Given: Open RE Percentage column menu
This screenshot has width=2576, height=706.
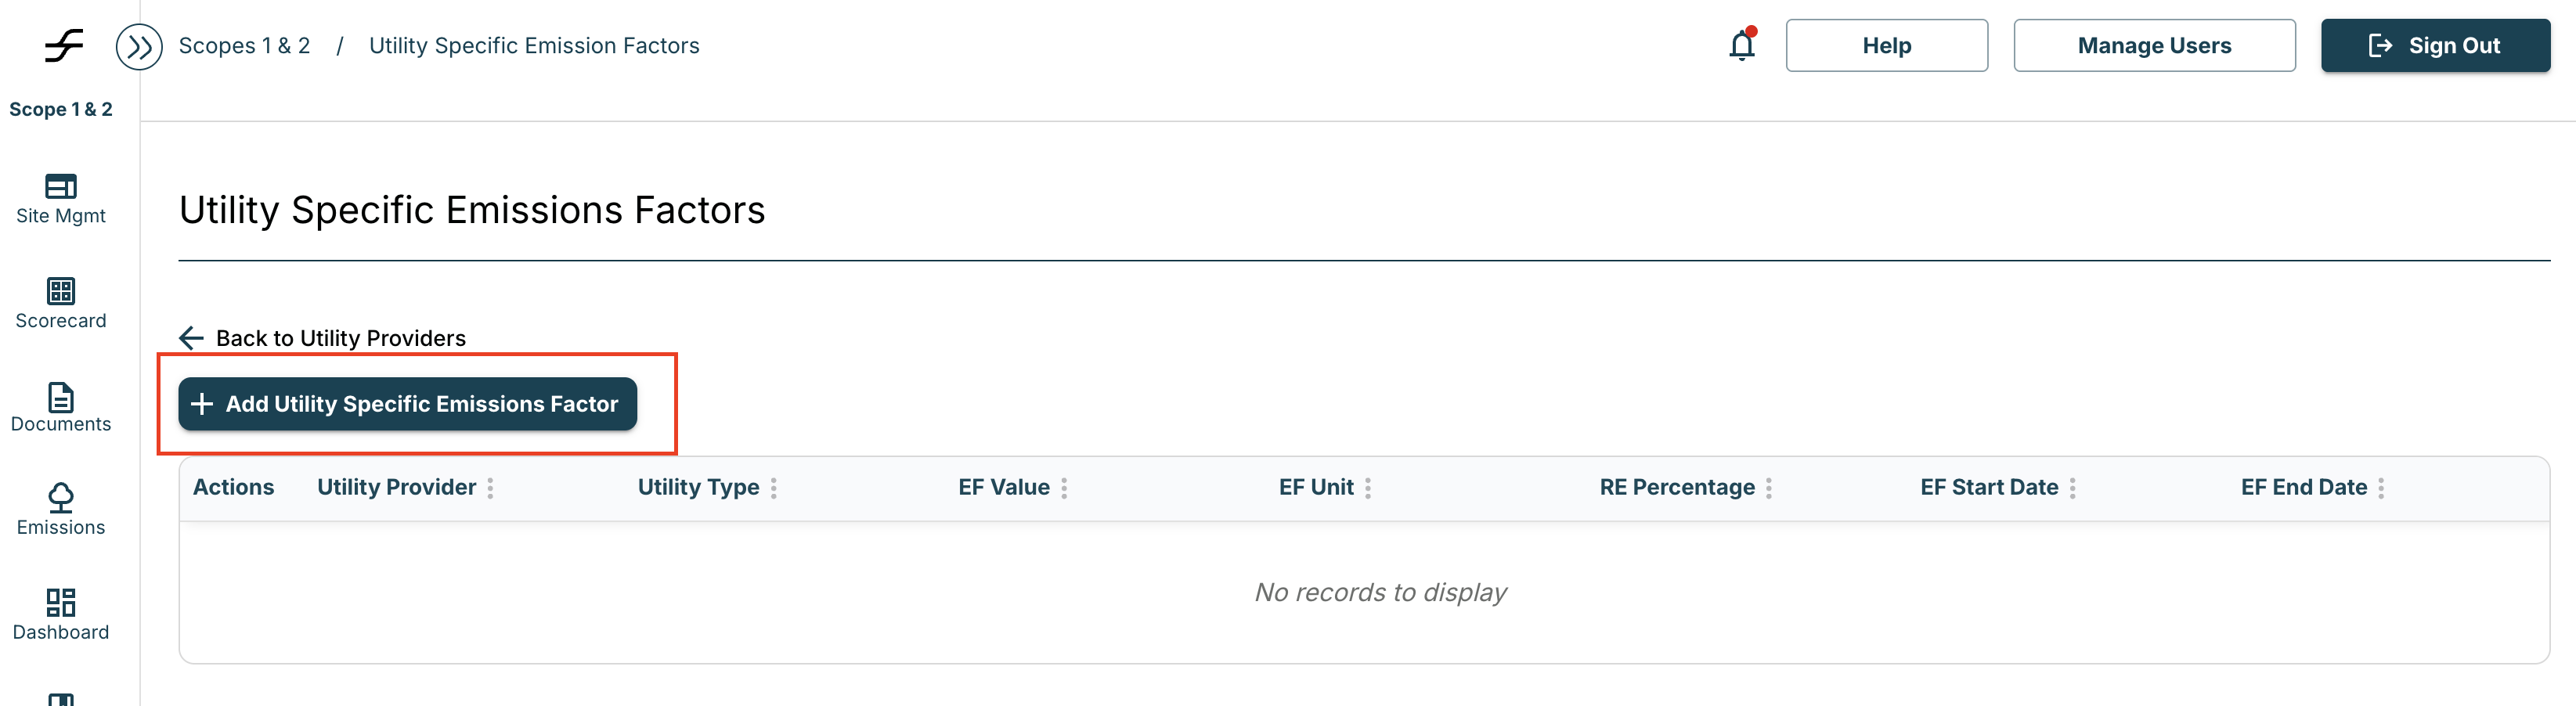Looking at the screenshot, I should (1769, 488).
